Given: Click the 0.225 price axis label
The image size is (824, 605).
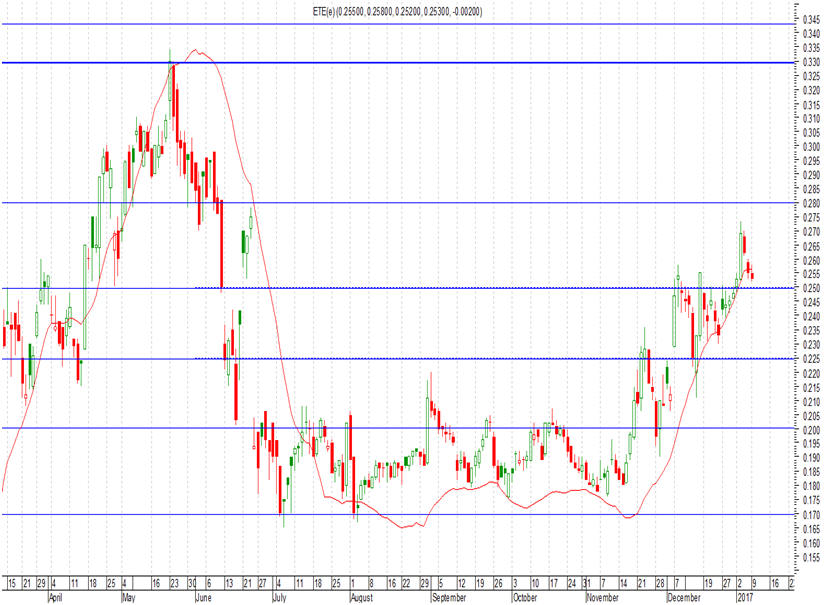Looking at the screenshot, I should coord(811,359).
